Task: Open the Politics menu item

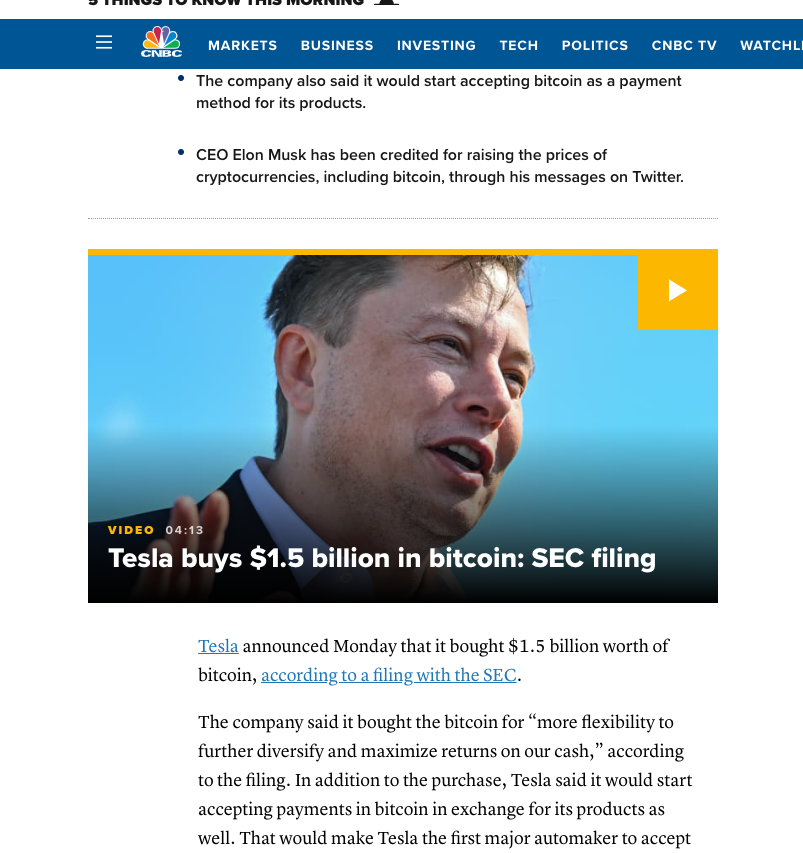Action: (595, 45)
